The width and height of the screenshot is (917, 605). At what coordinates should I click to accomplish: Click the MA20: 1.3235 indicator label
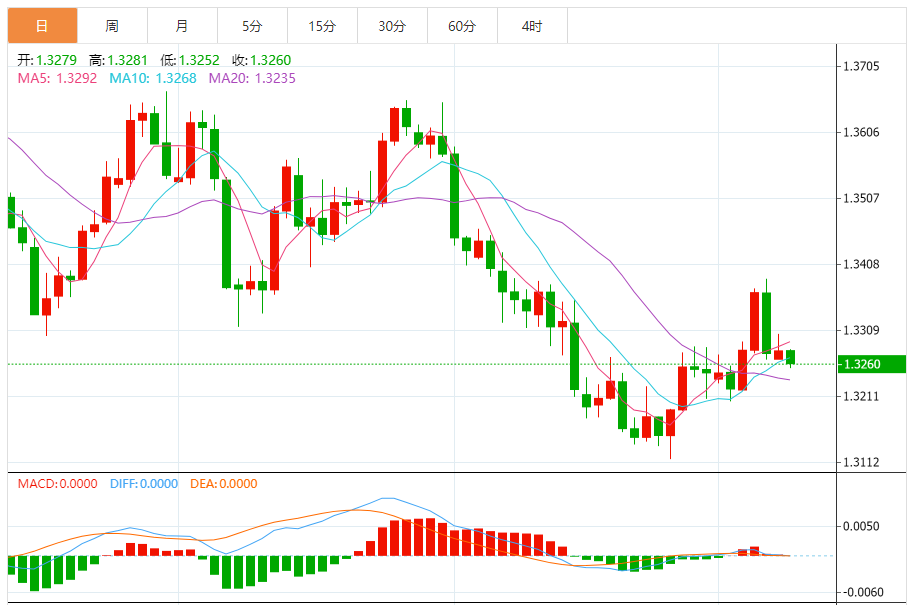click(x=252, y=78)
